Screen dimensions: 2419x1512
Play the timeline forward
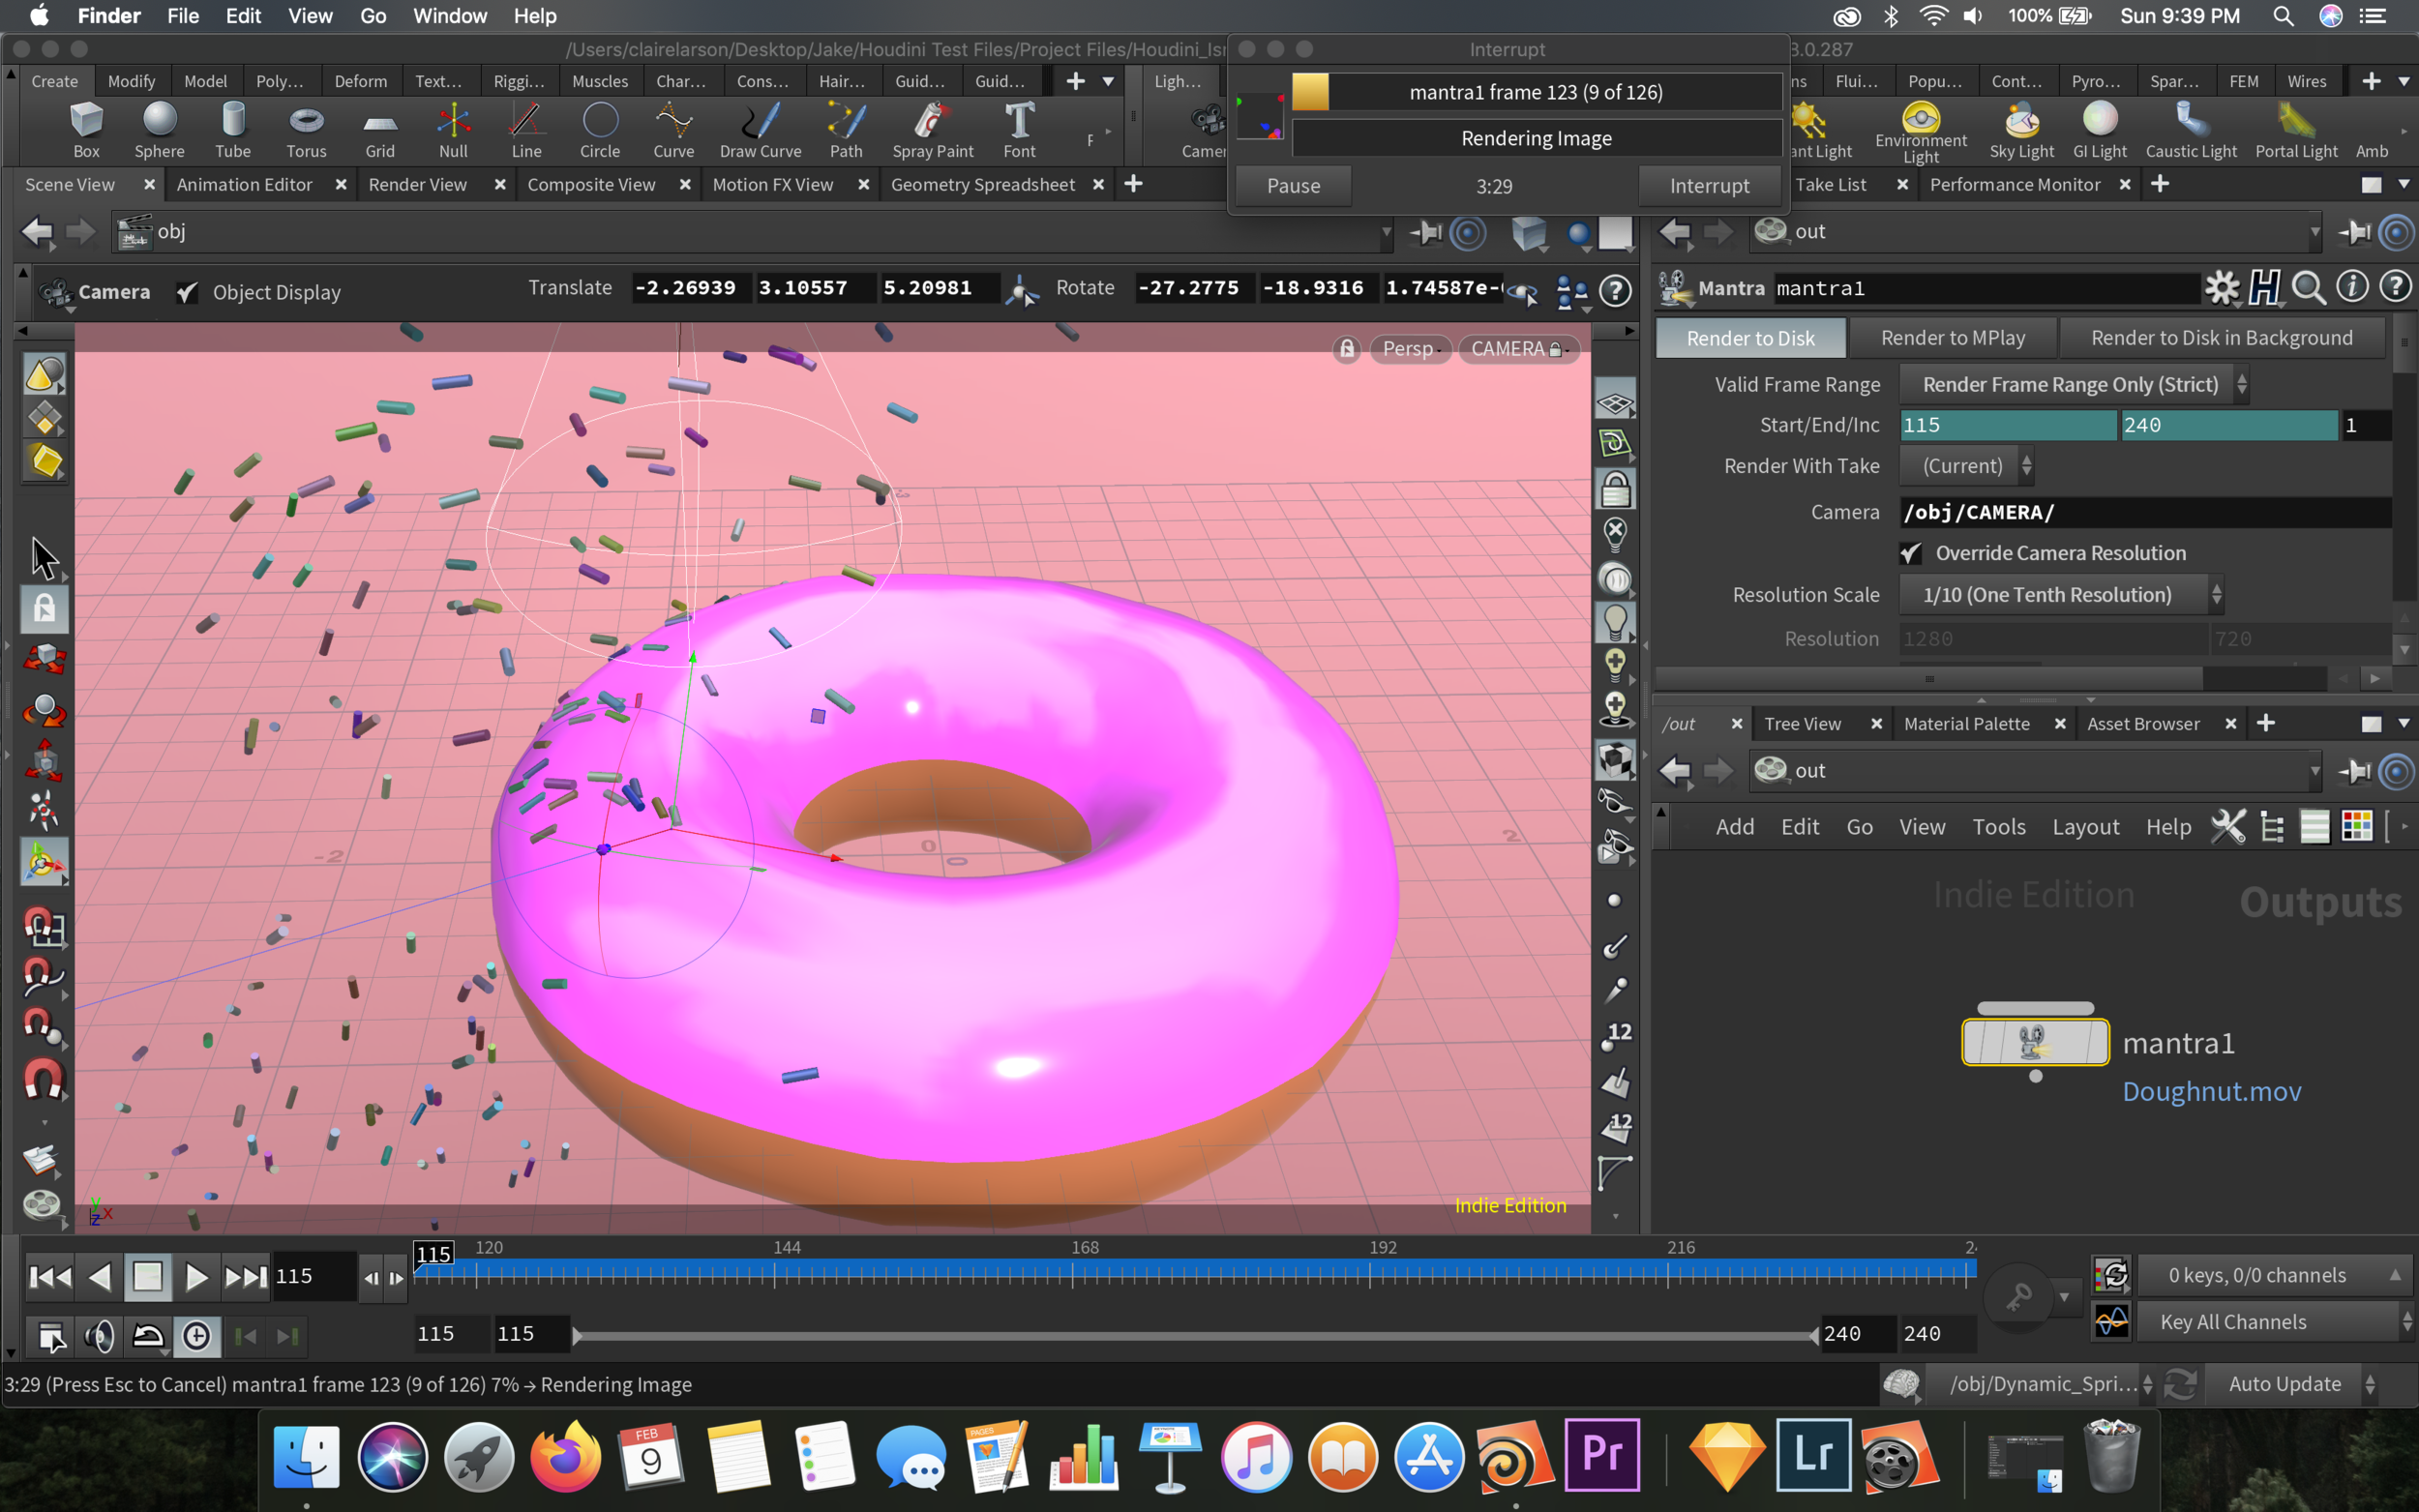pos(196,1277)
